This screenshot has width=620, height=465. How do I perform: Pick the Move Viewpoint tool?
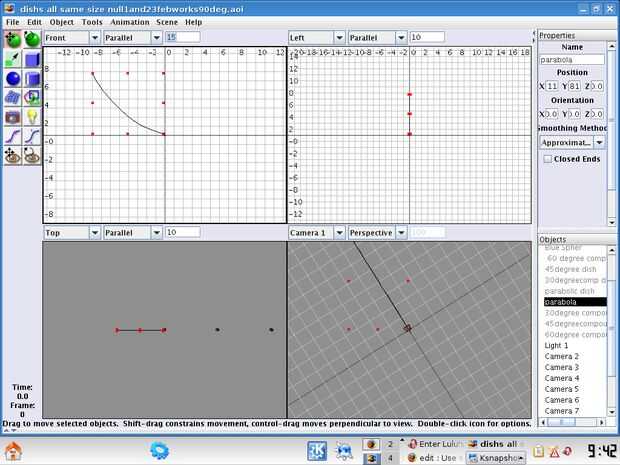pyautogui.click(x=12, y=154)
